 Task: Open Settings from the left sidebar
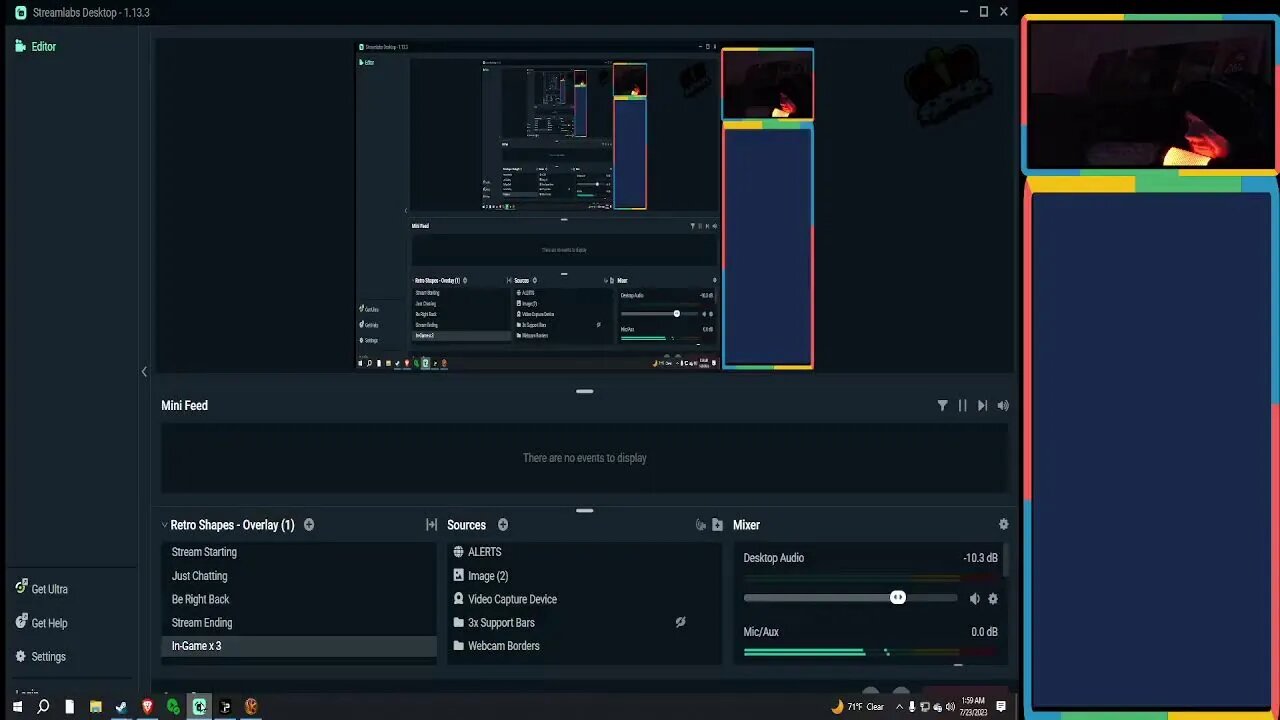41,657
